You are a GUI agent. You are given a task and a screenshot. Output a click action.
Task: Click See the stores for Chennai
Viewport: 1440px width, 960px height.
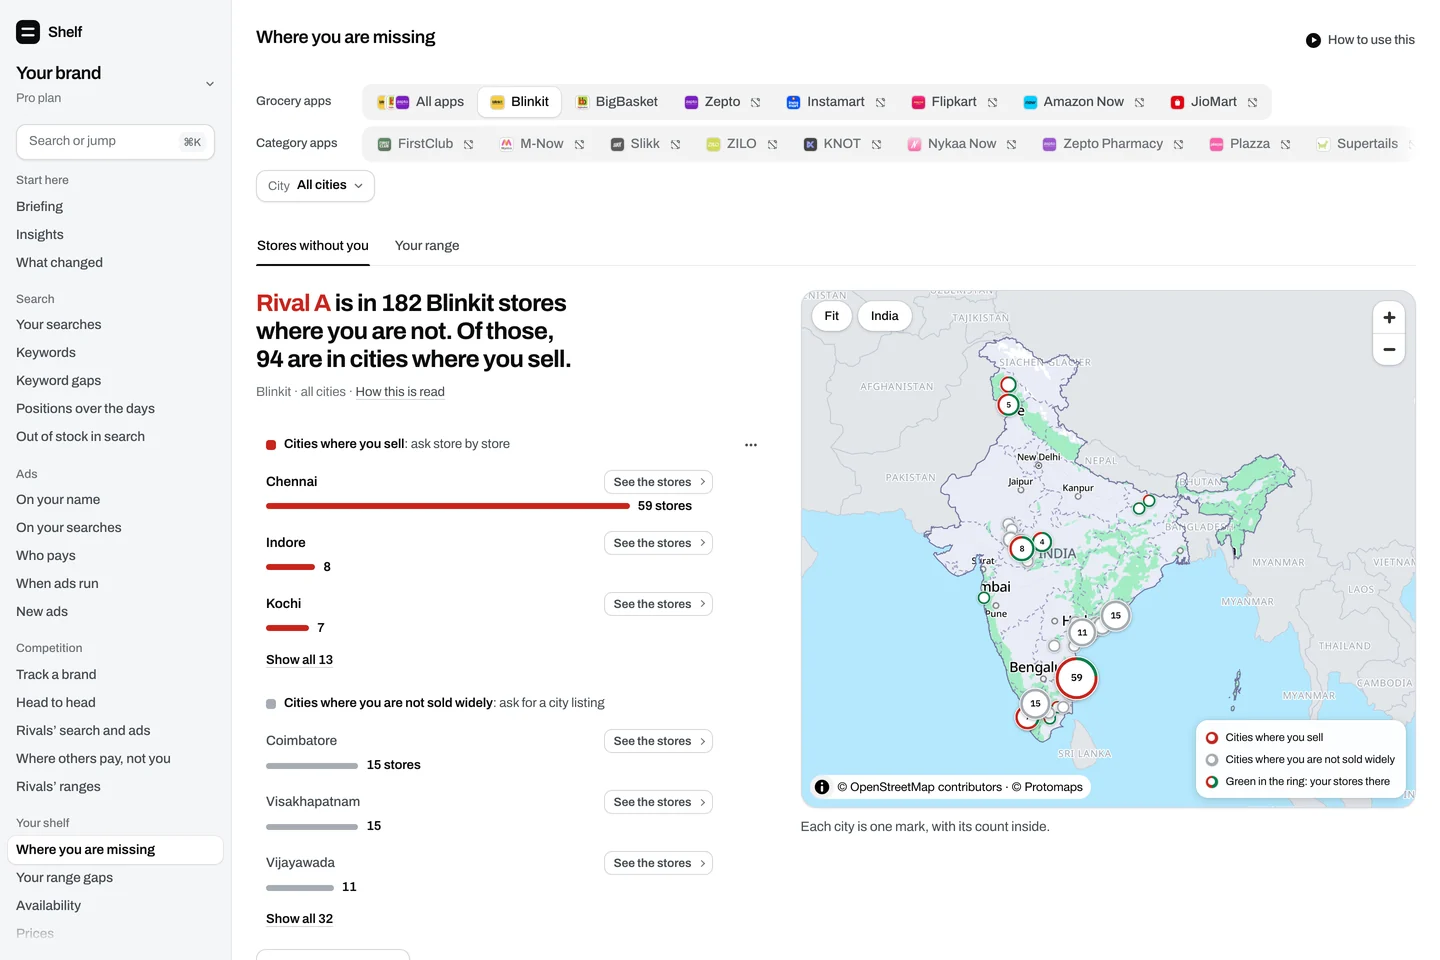[x=658, y=482]
